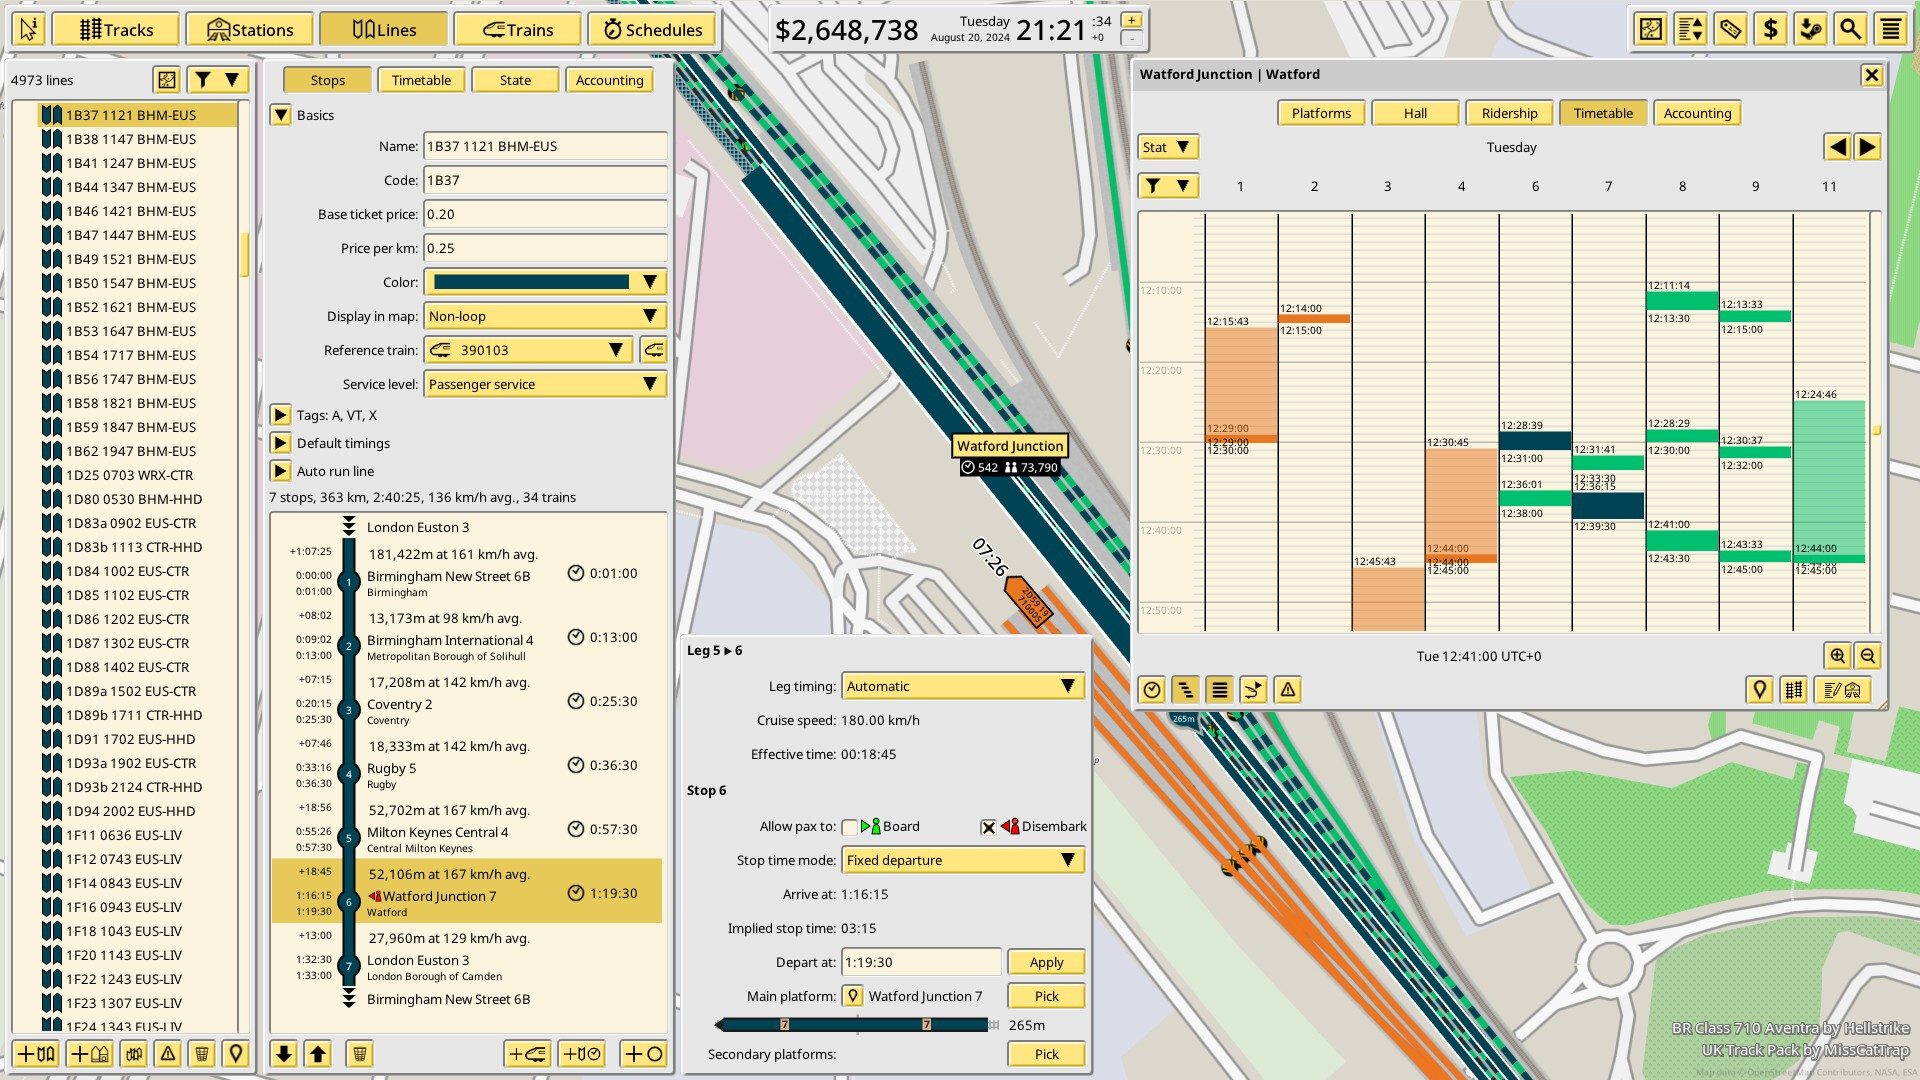The height and width of the screenshot is (1080, 1920).
Task: Click Pick next to Main platform
Action: click(x=1046, y=995)
